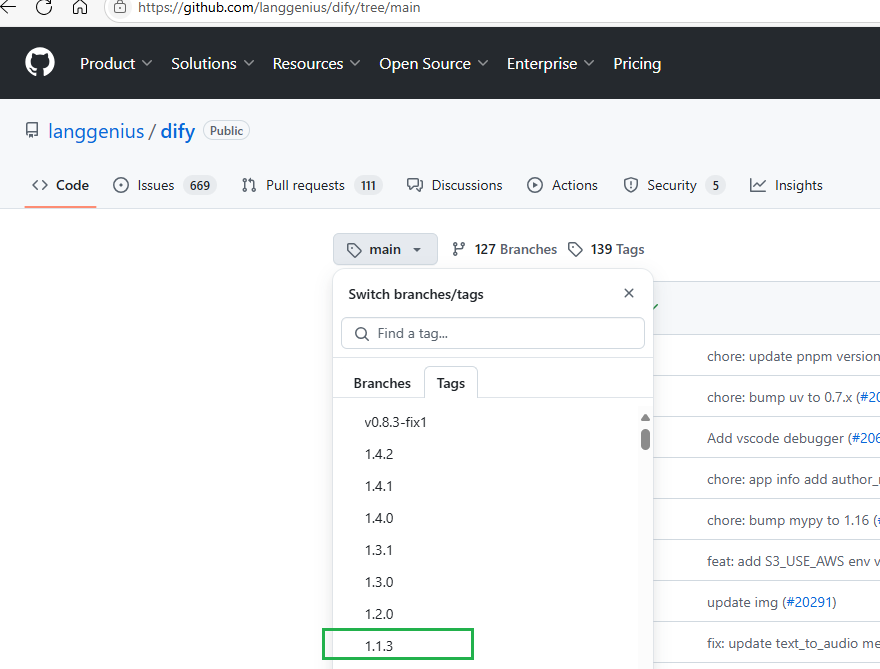Reload the page with the refresh icon
This screenshot has width=880, height=669.
click(x=44, y=7)
